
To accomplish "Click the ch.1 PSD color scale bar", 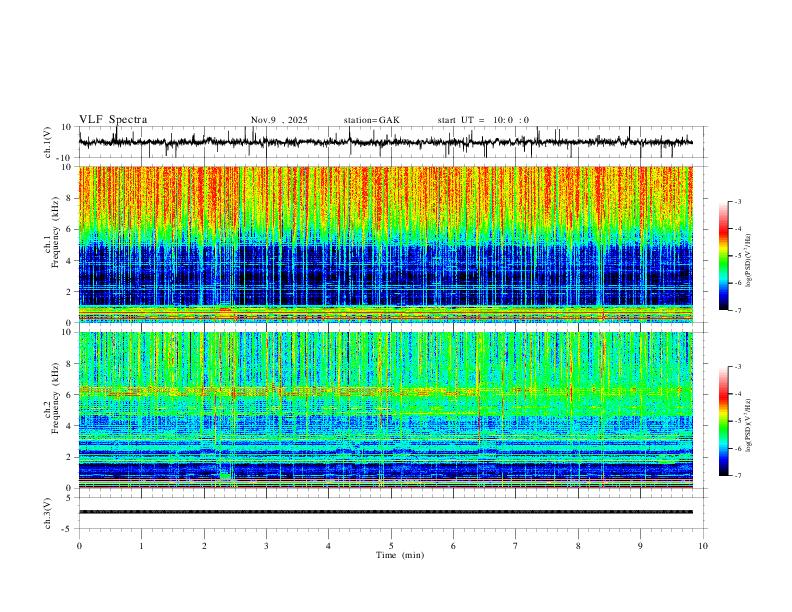I will pos(723,256).
